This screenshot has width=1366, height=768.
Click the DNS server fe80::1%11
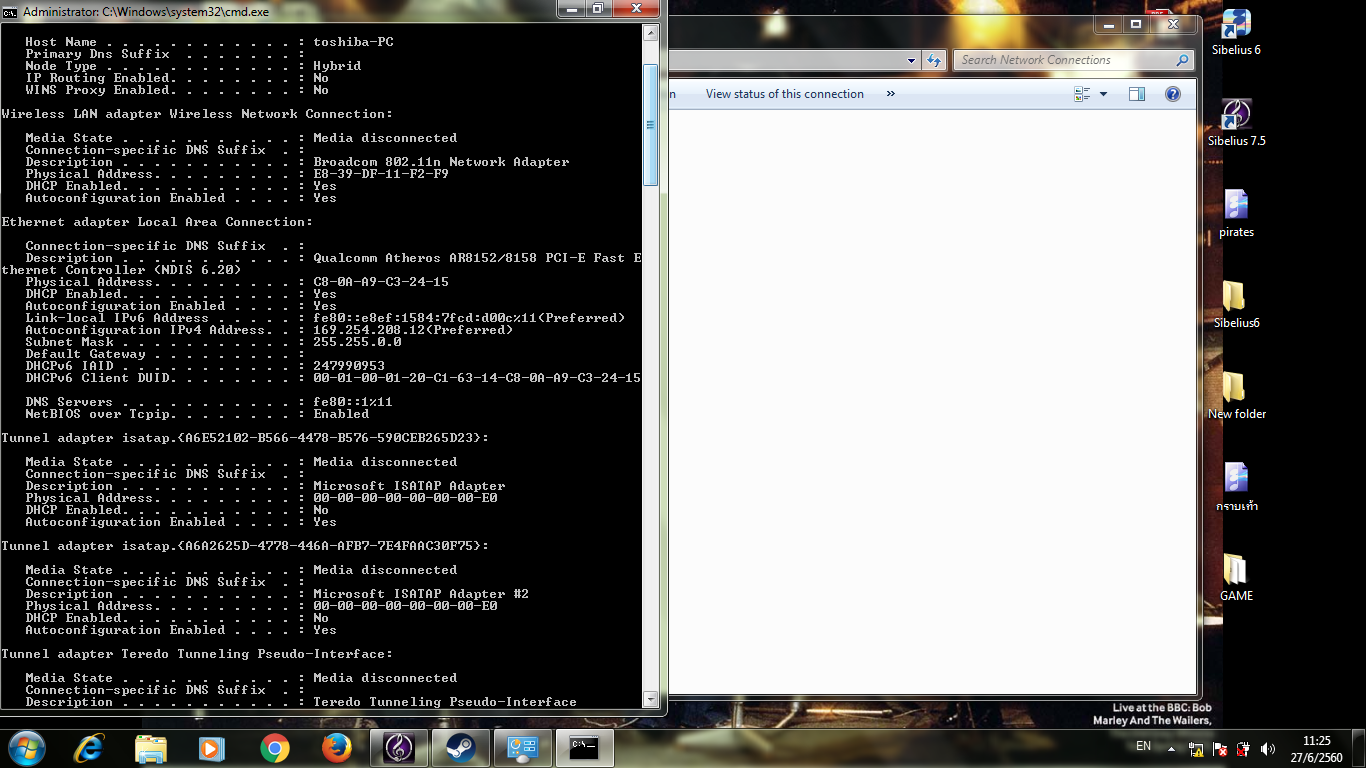coord(353,402)
